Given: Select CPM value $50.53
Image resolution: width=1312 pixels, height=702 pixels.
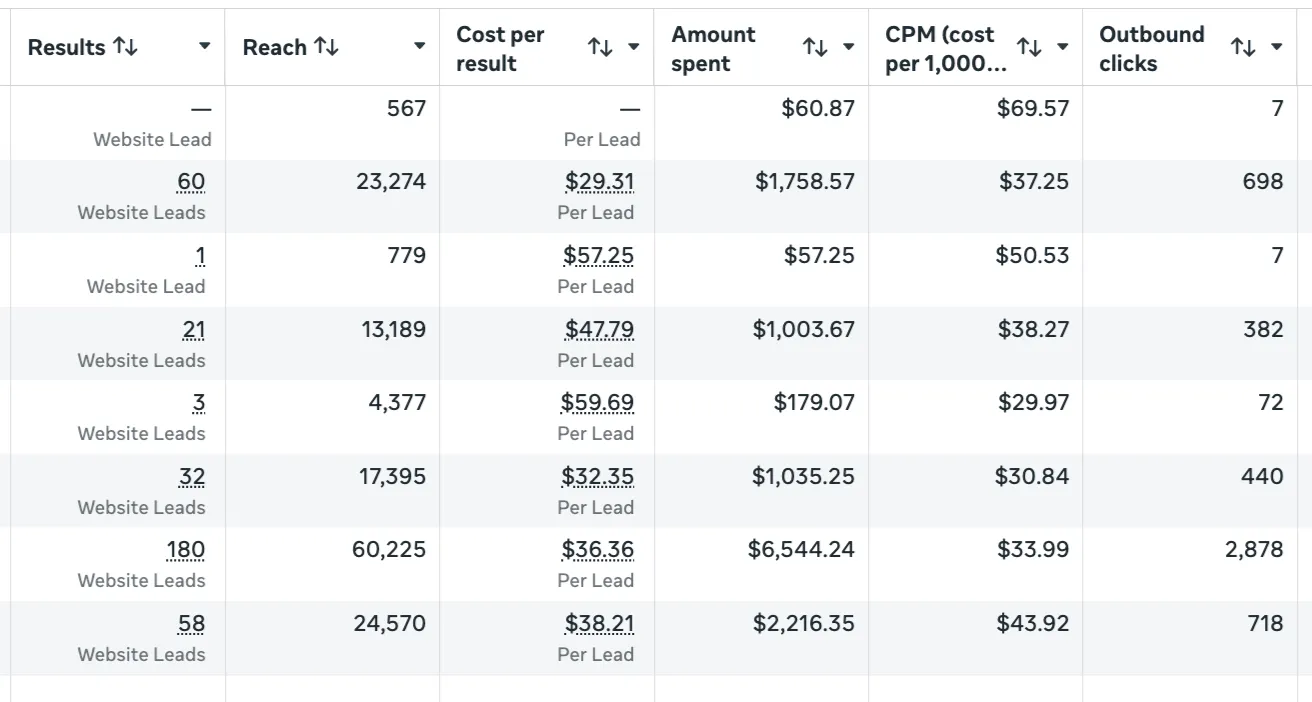Looking at the screenshot, I should click(x=1032, y=256).
